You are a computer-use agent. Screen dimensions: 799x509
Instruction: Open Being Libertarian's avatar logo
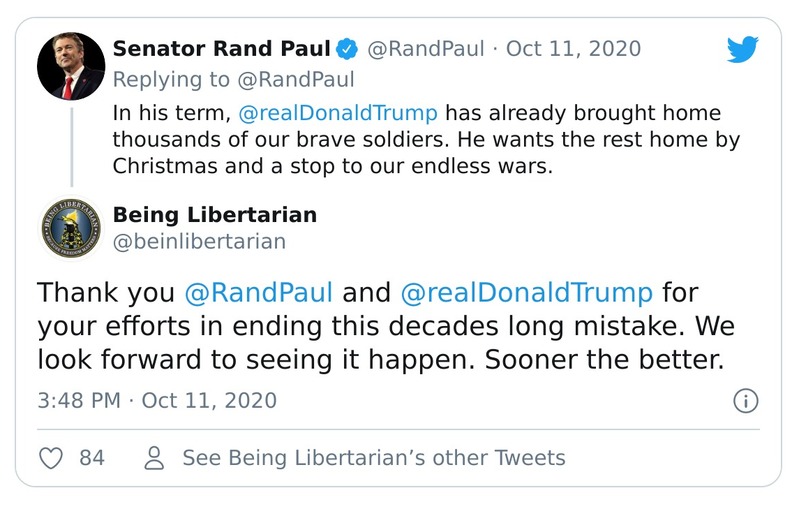tap(71, 228)
